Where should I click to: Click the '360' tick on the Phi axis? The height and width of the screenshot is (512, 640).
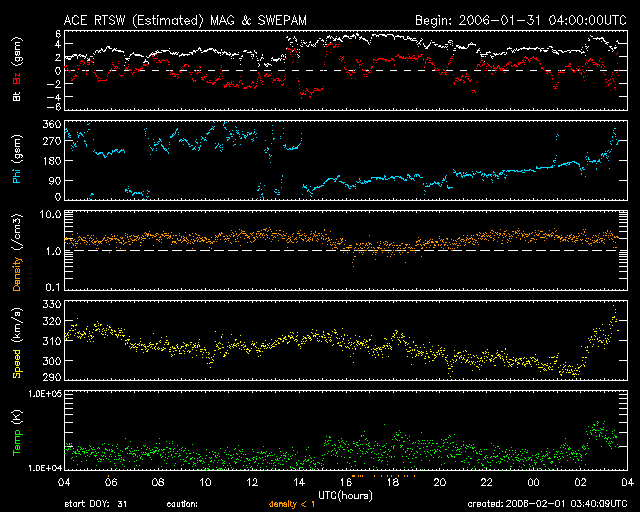point(52,124)
